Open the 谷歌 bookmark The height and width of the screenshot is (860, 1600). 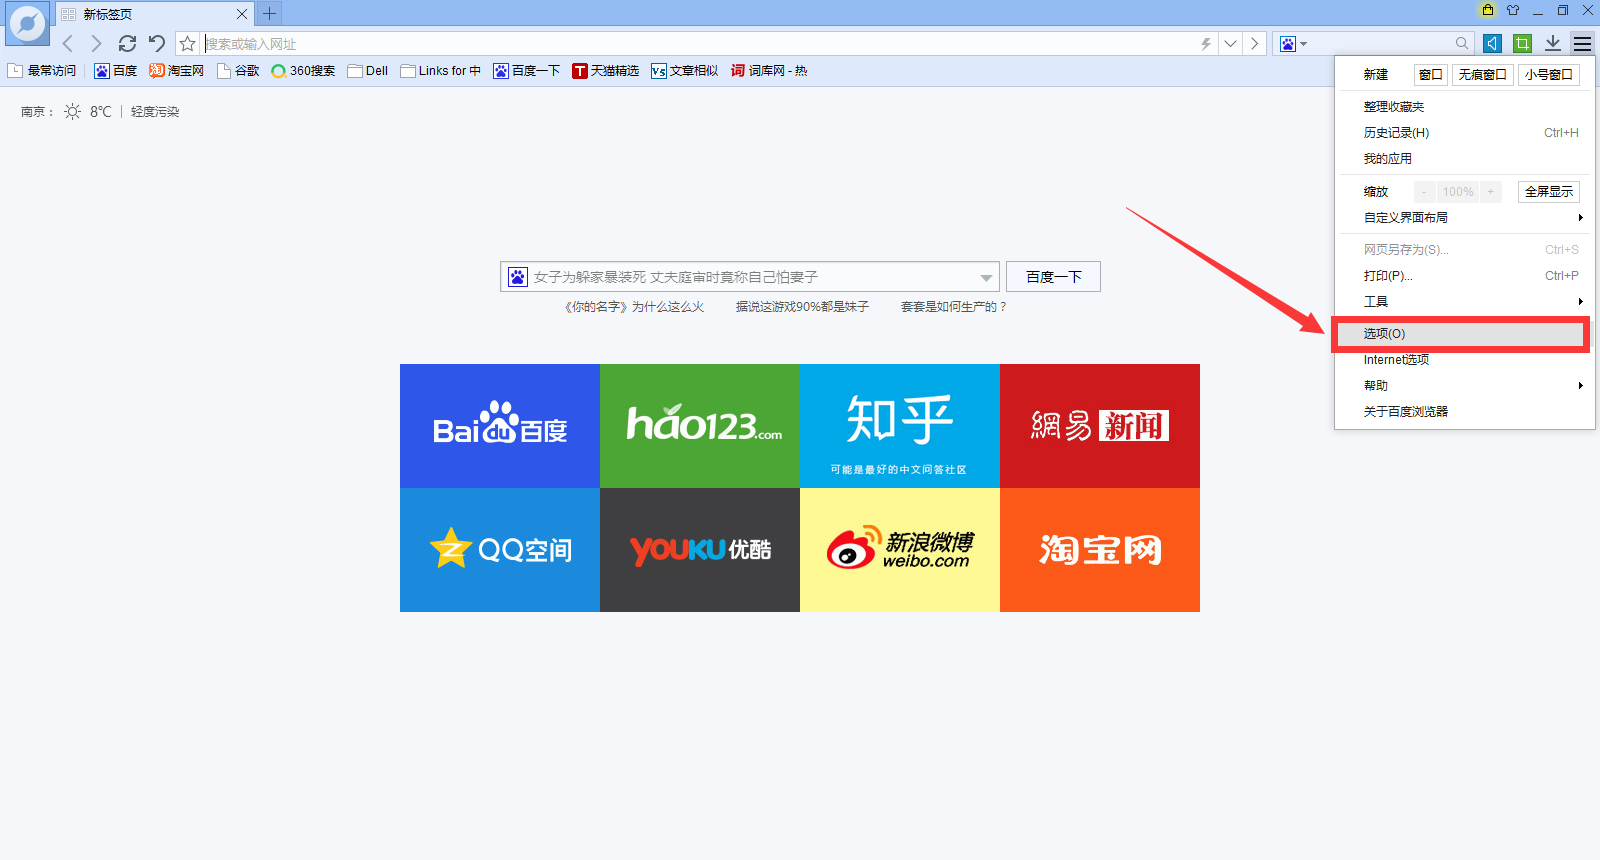click(238, 71)
